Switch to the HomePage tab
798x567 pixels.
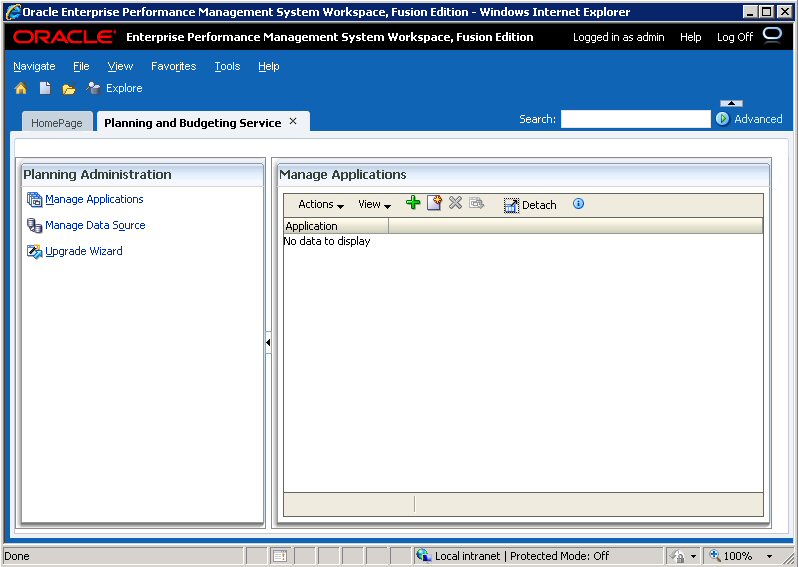(57, 123)
